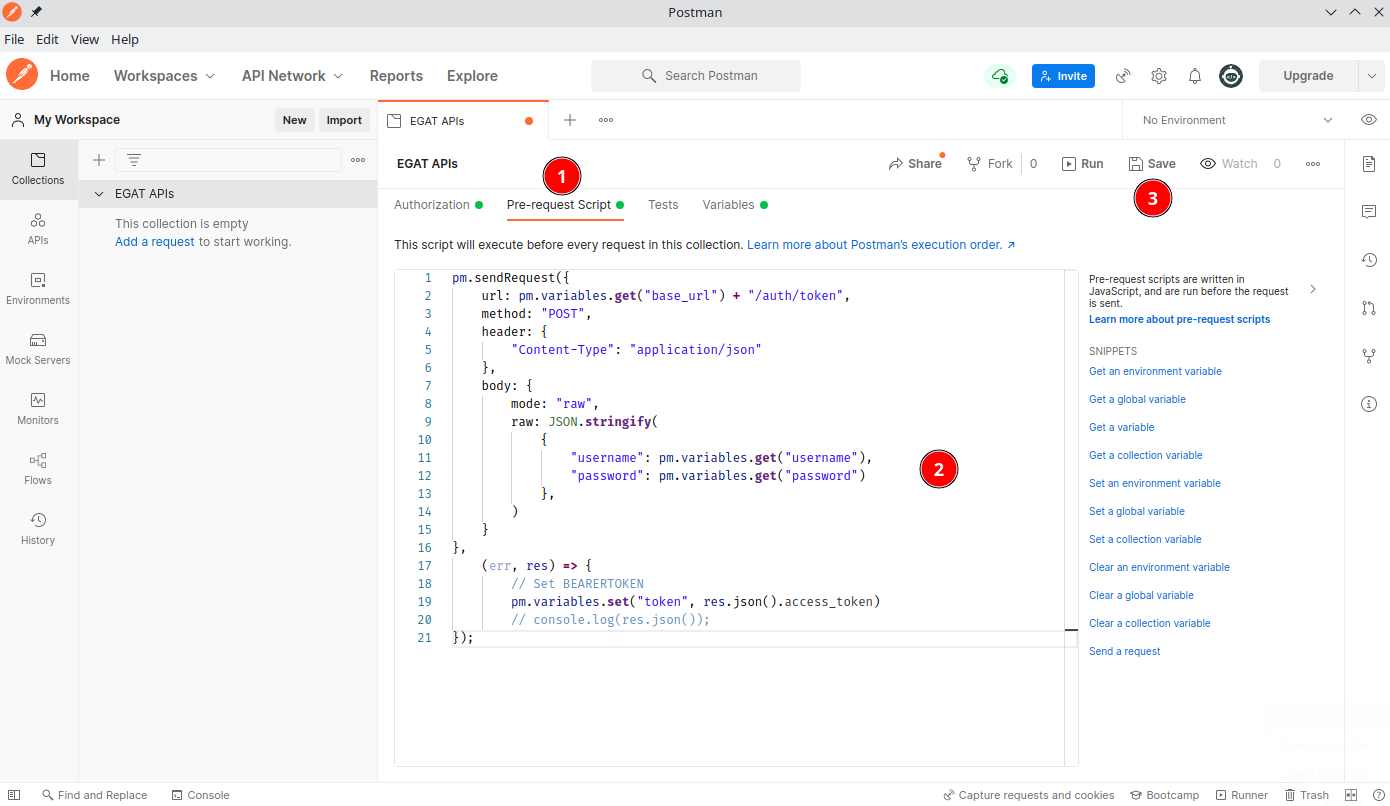Open the settings gear icon
Screen dimensions: 1390x806
click(1159, 76)
